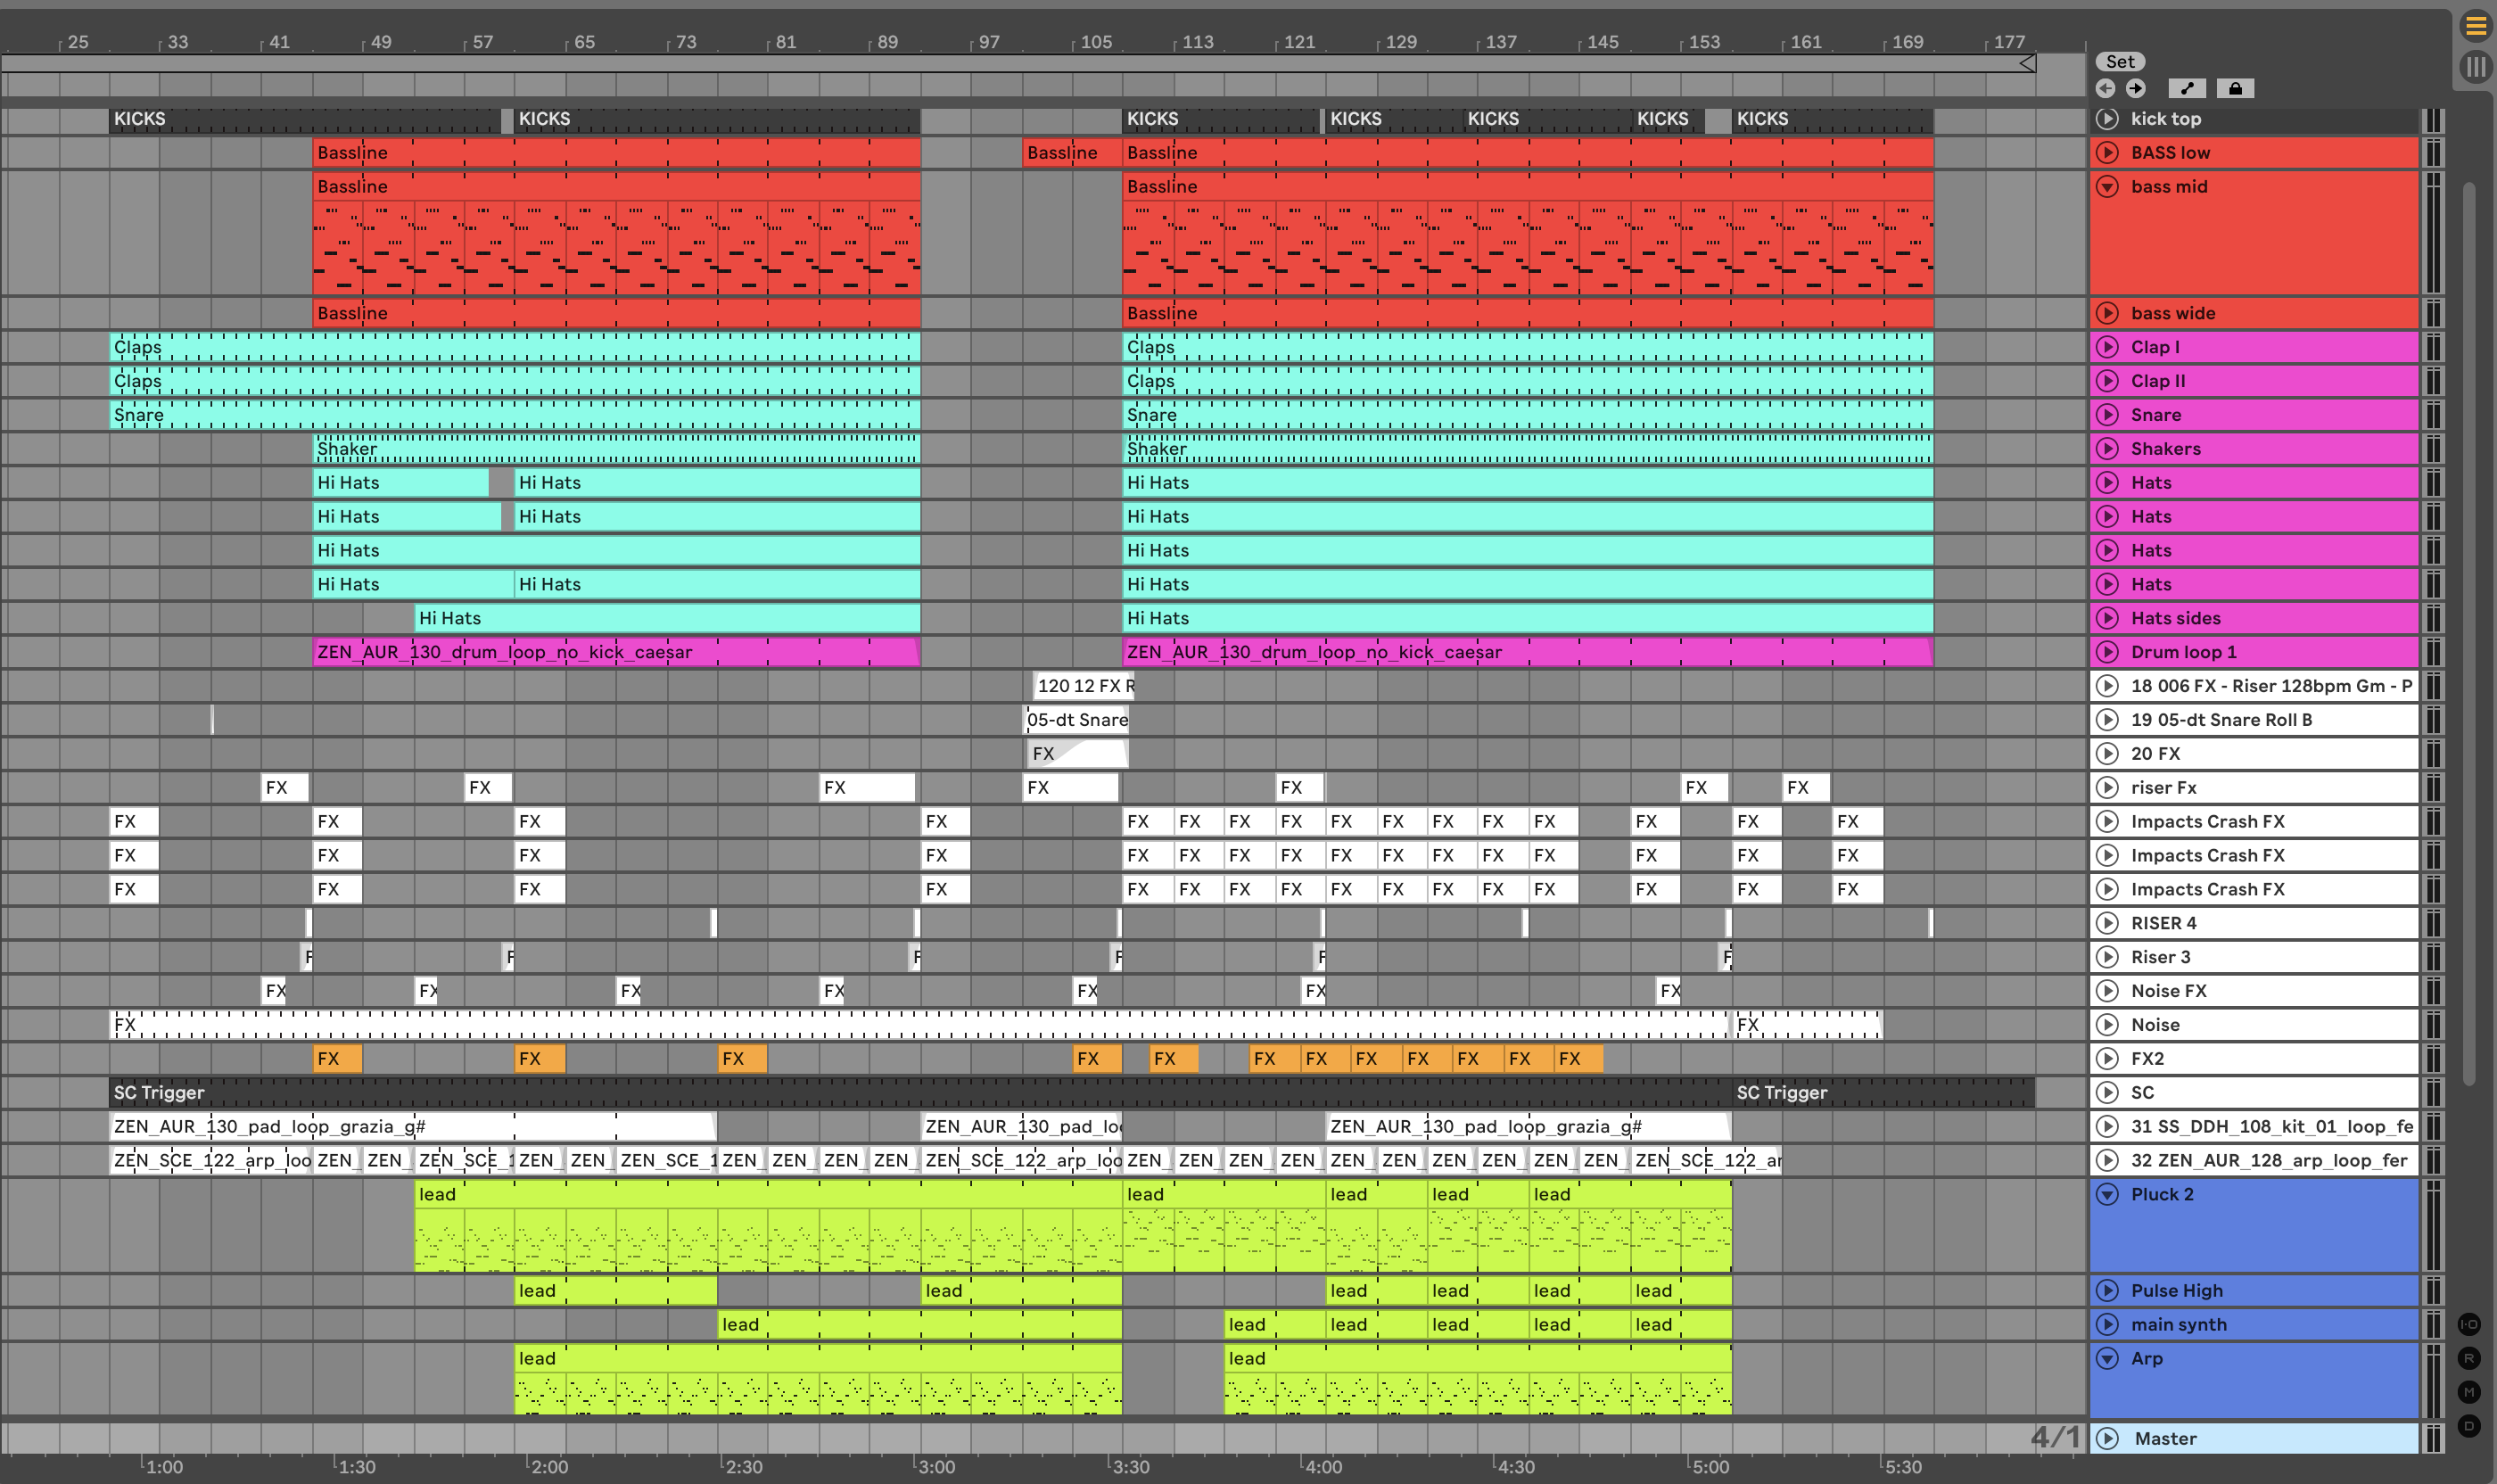The image size is (2497, 1484).
Task: Toggle Returns section with R button
Action: [2469, 1358]
